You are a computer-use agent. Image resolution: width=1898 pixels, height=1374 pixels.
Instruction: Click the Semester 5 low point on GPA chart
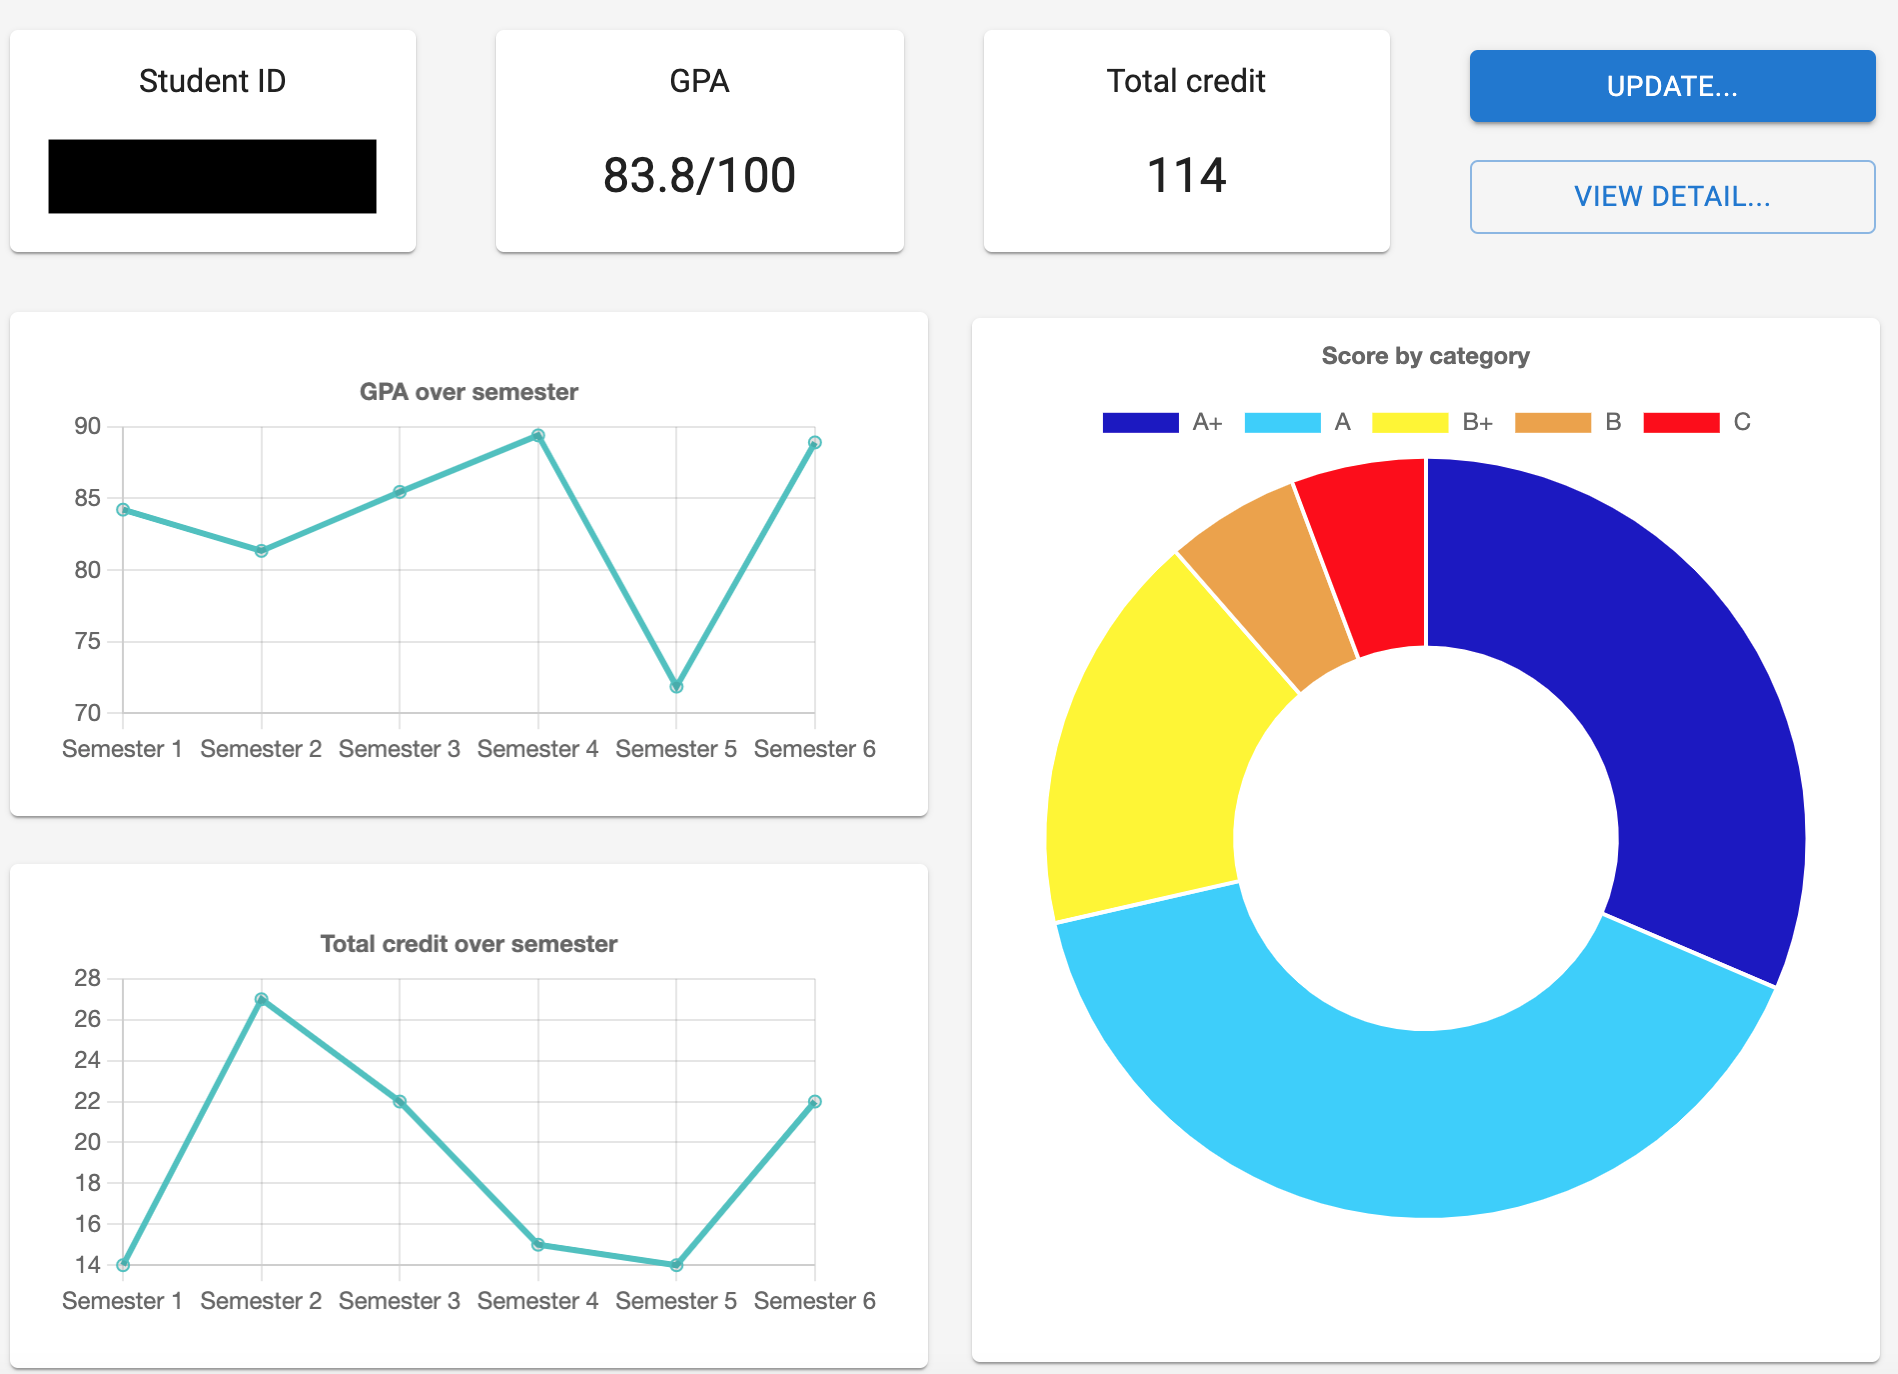click(x=676, y=687)
